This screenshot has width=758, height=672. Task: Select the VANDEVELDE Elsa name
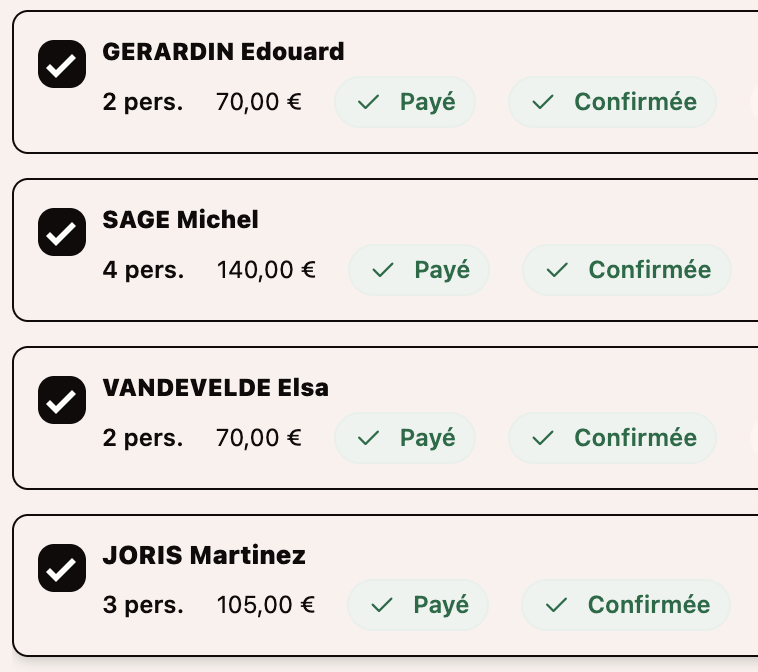(215, 388)
